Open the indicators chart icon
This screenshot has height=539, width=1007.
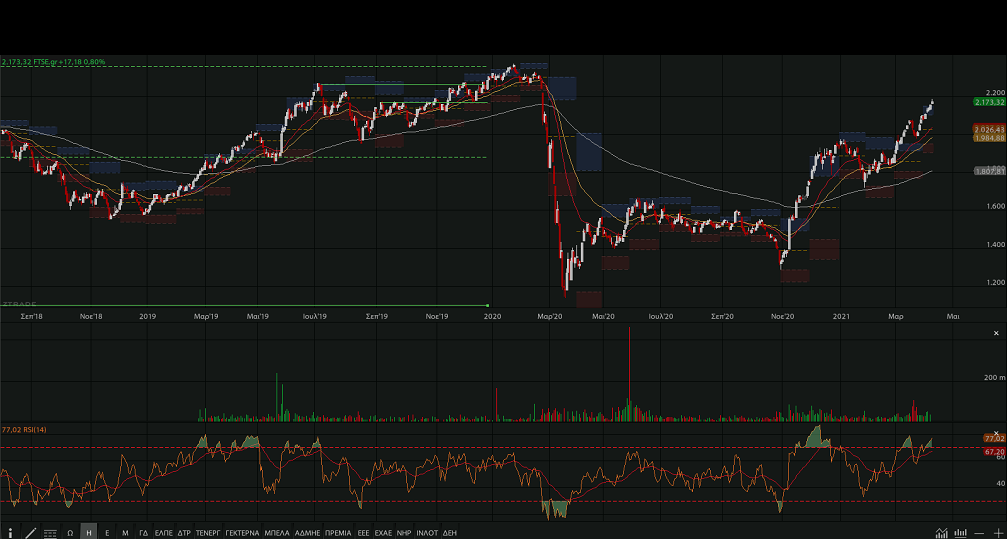942,533
